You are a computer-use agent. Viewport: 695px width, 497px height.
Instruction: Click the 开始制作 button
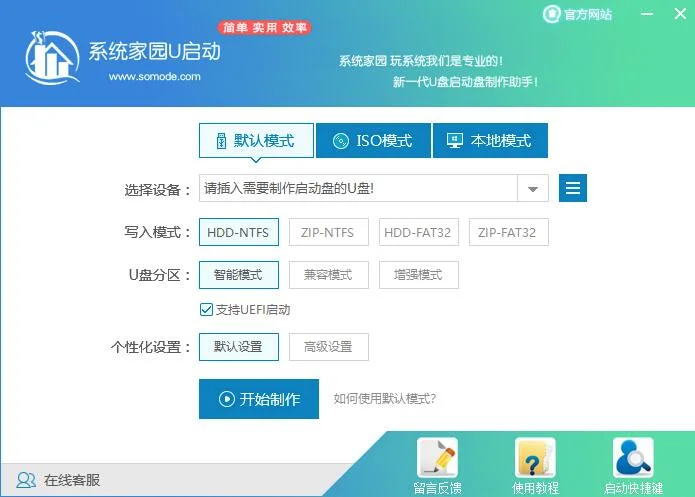[258, 399]
